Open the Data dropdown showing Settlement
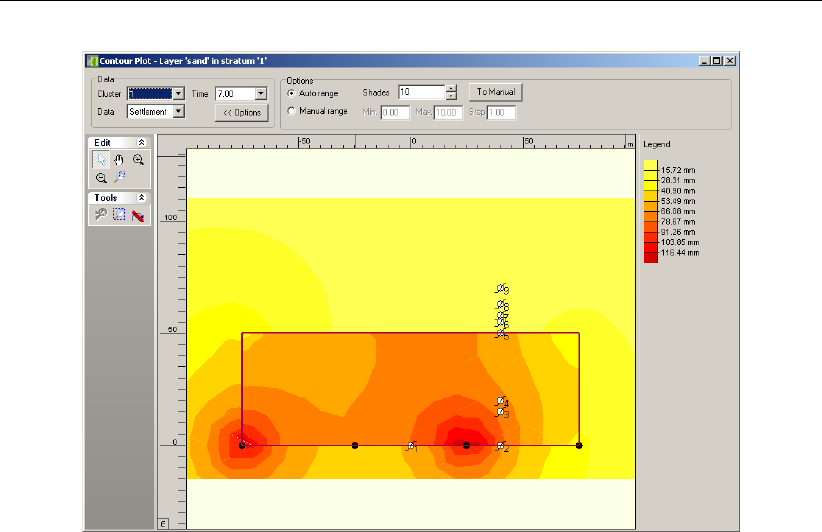This screenshot has width=822, height=532. 178,112
